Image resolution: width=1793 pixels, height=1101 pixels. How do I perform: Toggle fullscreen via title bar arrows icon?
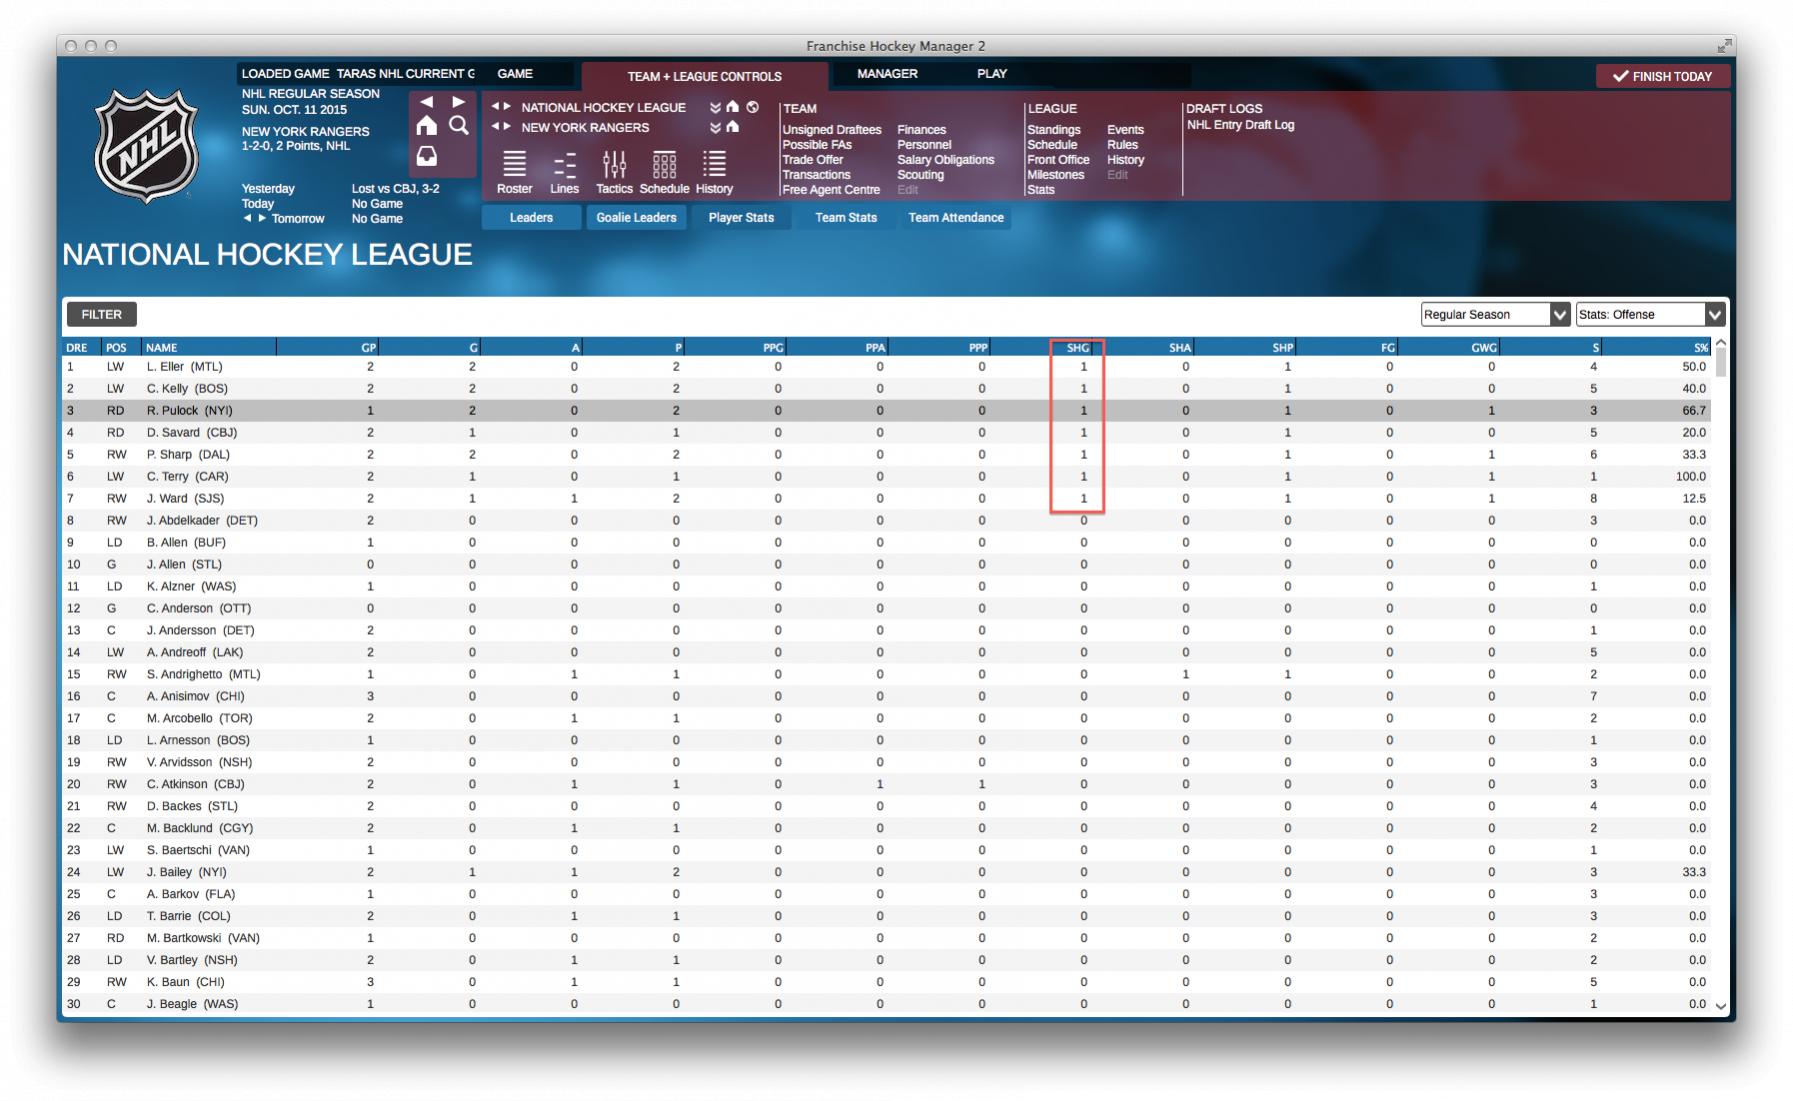click(1724, 46)
